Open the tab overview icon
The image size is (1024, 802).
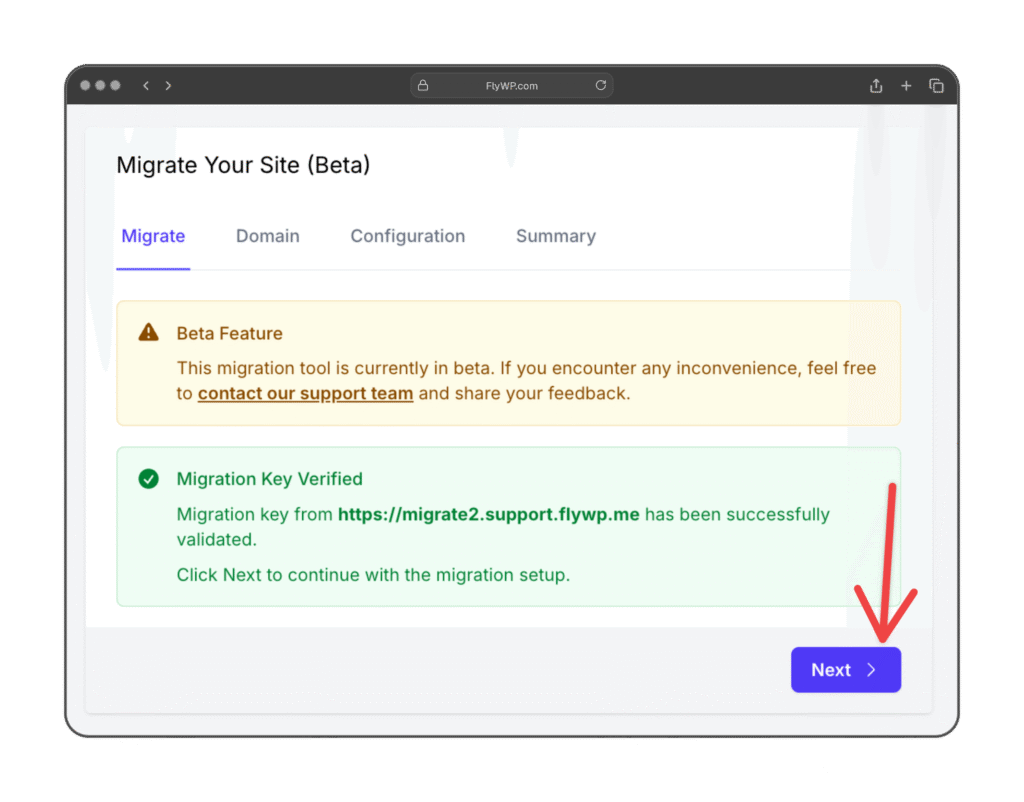point(936,86)
